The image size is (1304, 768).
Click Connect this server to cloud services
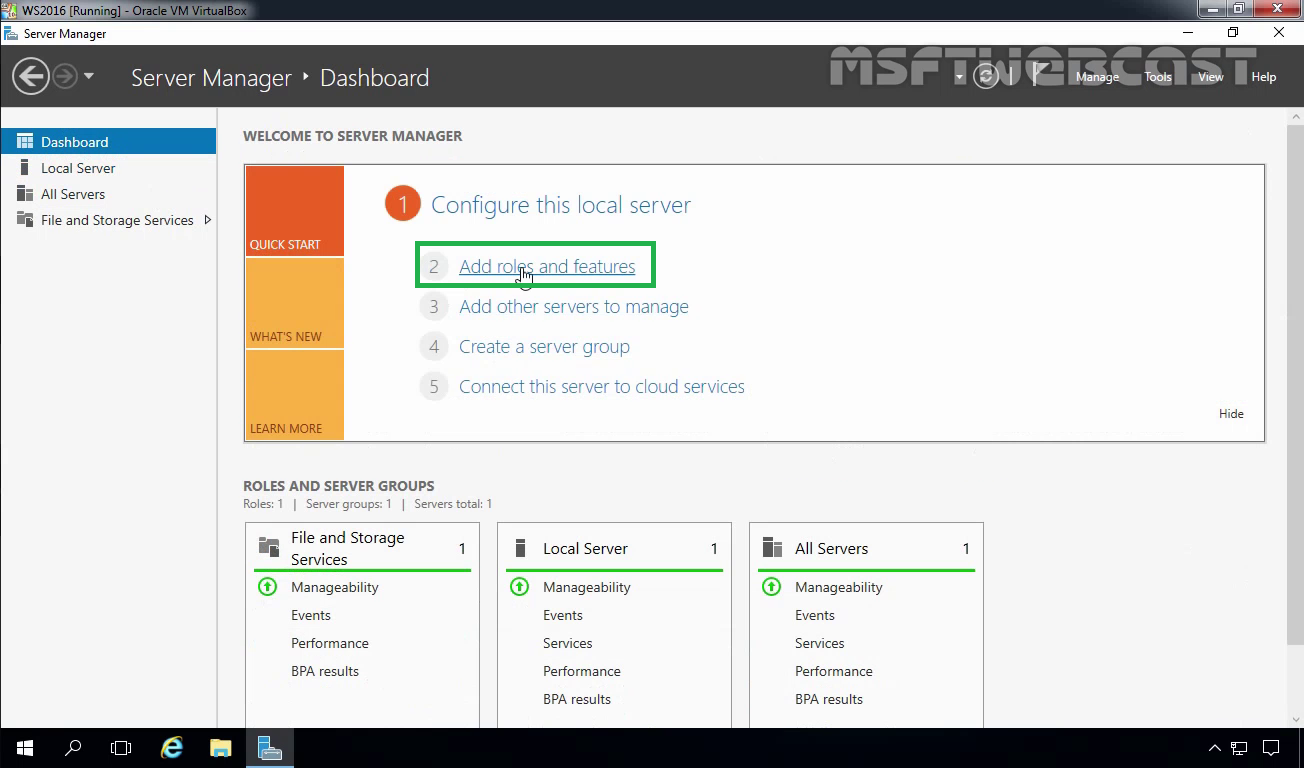pos(602,387)
